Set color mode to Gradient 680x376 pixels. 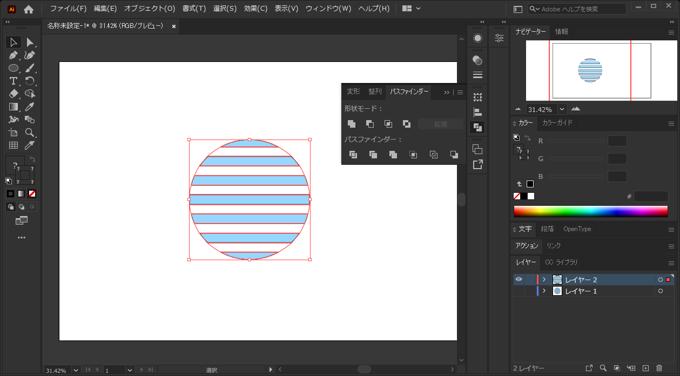point(21,194)
